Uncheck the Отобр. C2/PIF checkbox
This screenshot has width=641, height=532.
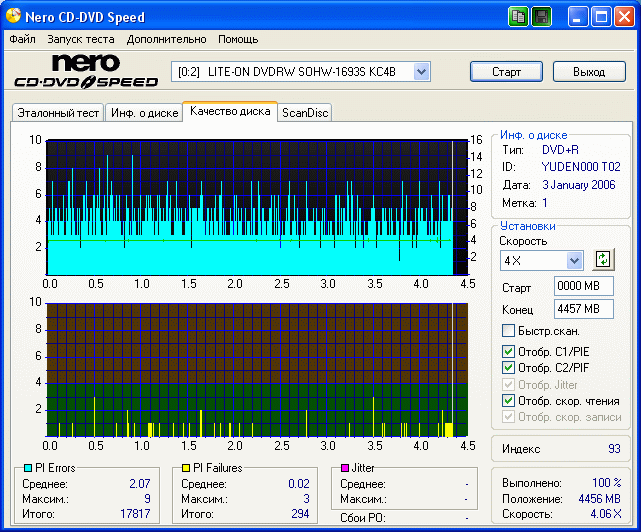(x=508, y=368)
